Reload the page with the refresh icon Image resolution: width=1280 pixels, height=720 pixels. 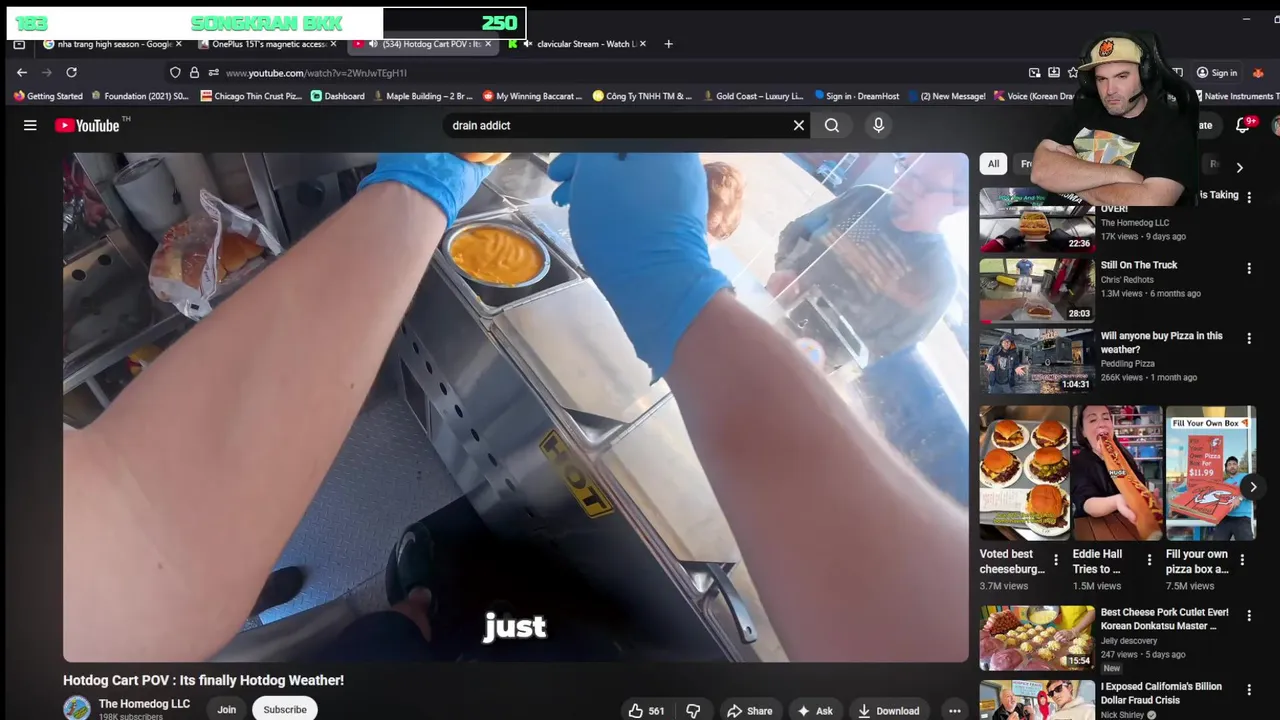pyautogui.click(x=71, y=72)
